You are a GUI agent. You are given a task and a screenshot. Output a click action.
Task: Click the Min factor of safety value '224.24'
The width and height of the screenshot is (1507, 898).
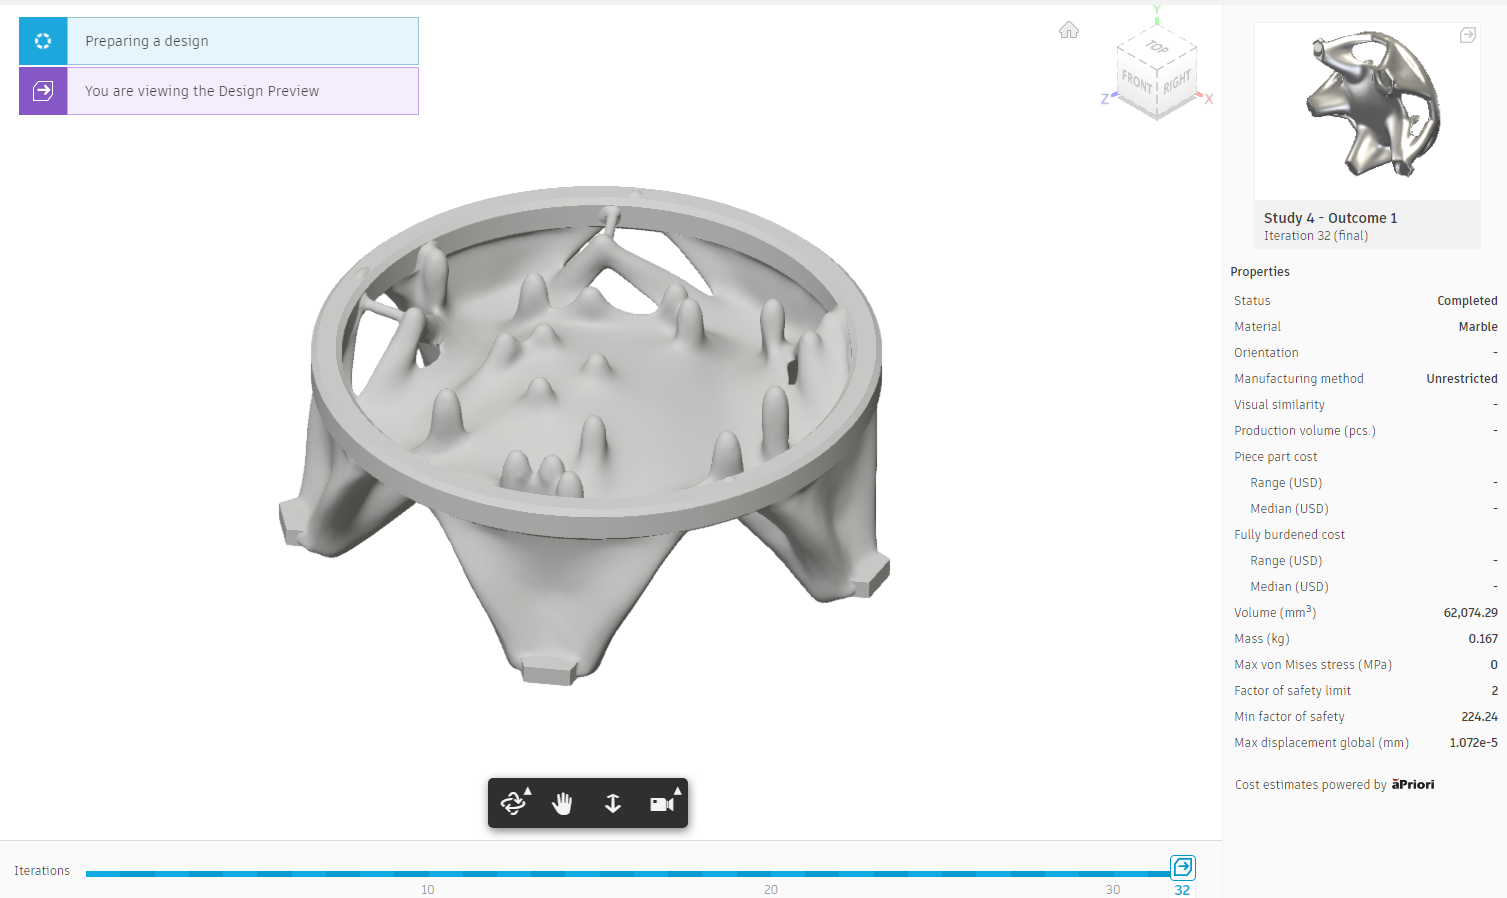(x=1479, y=717)
